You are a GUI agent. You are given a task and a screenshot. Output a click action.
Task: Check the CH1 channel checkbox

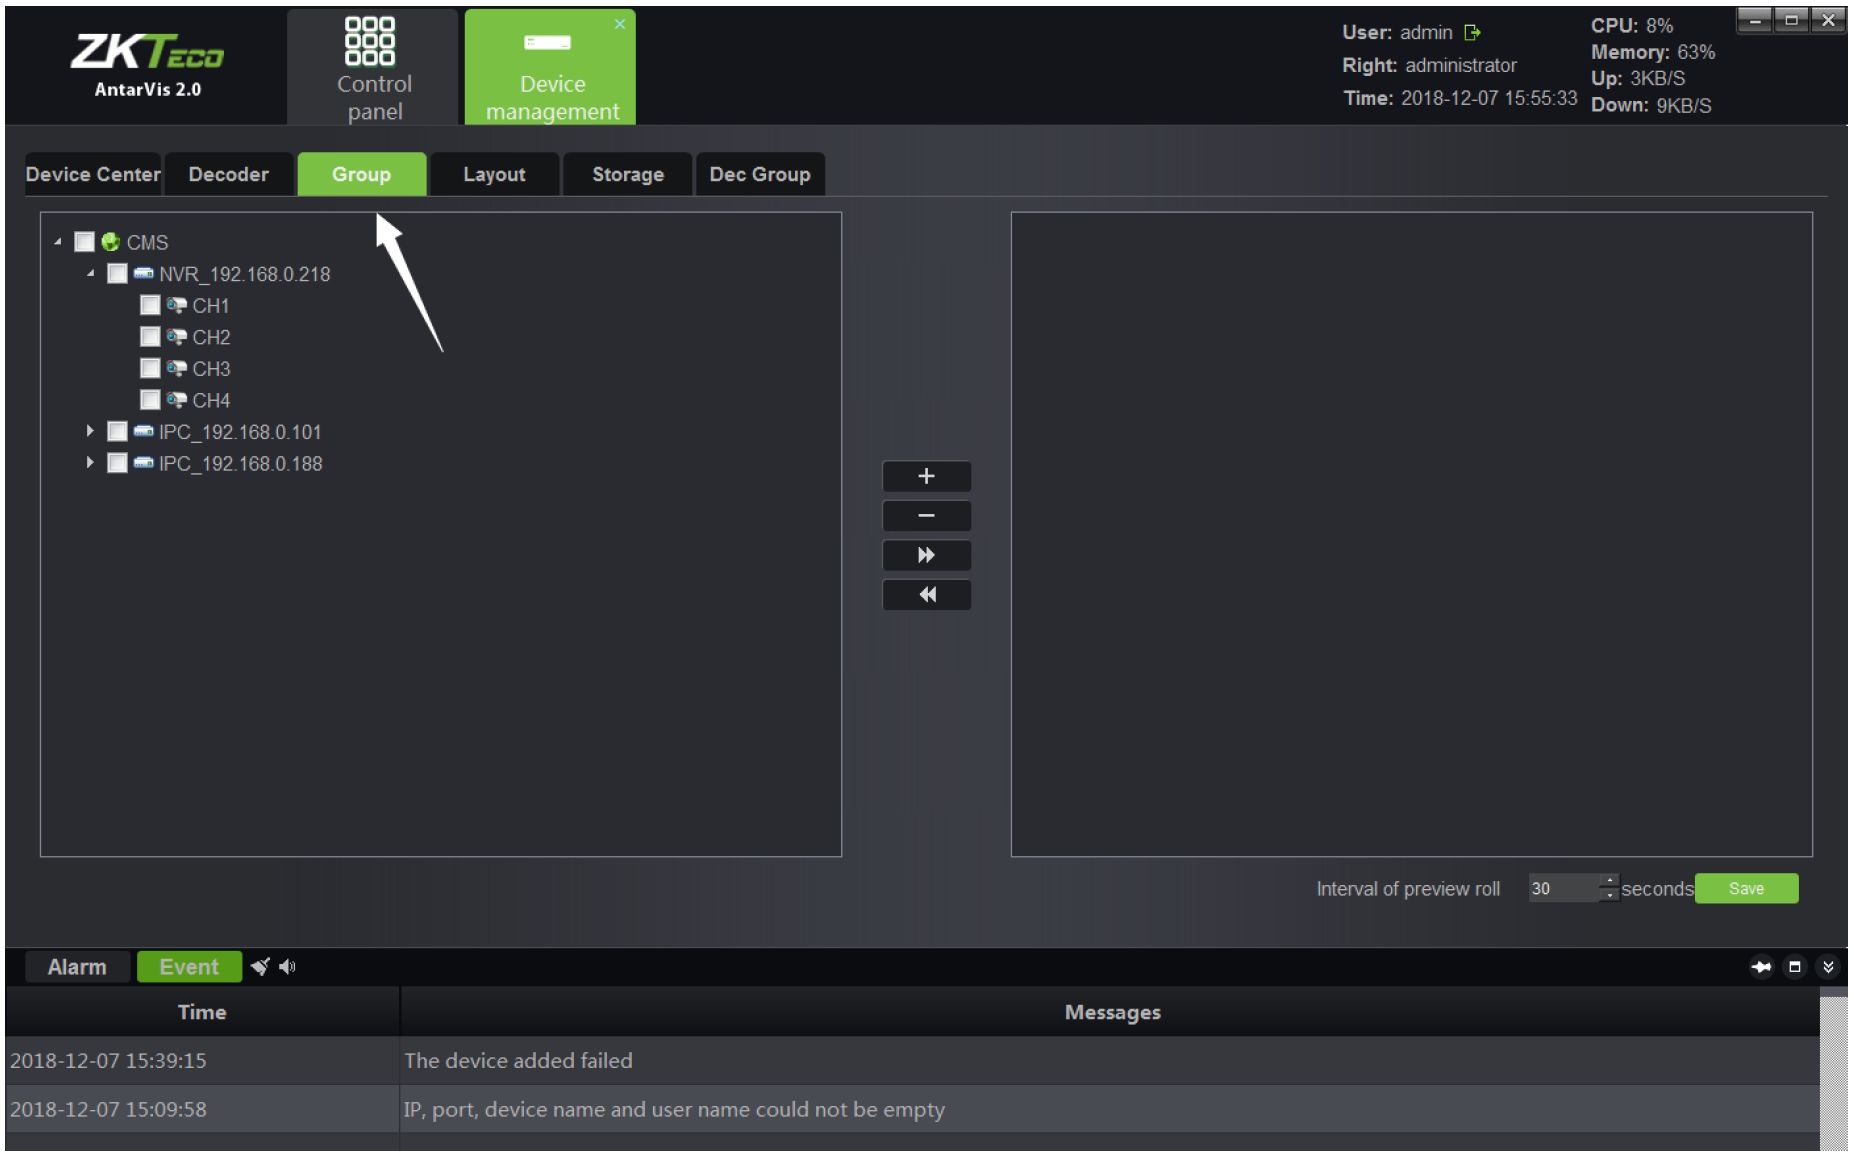[150, 305]
